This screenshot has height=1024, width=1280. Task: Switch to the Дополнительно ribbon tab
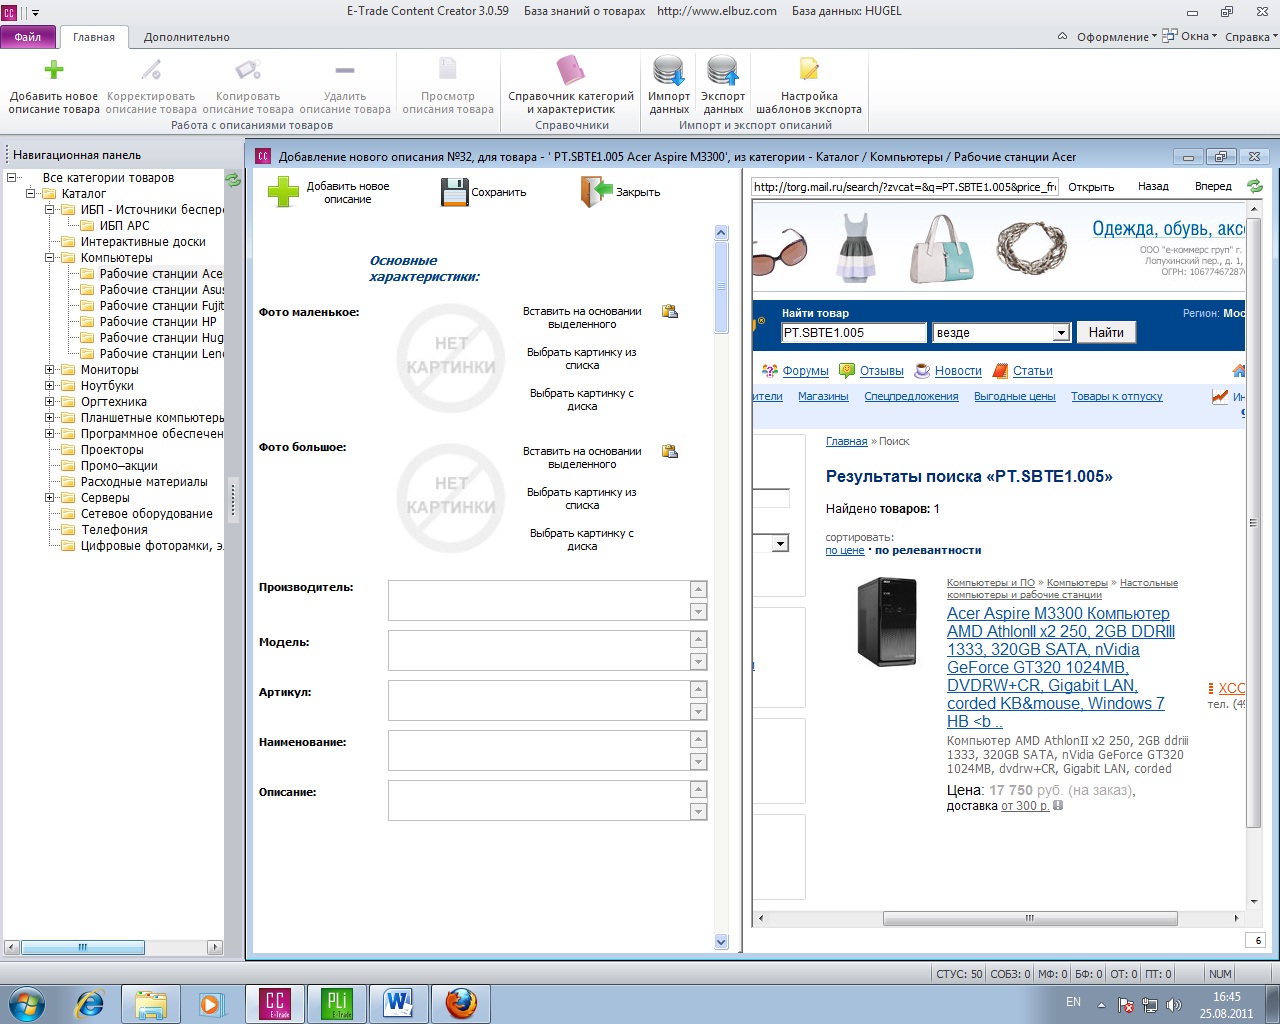click(187, 37)
